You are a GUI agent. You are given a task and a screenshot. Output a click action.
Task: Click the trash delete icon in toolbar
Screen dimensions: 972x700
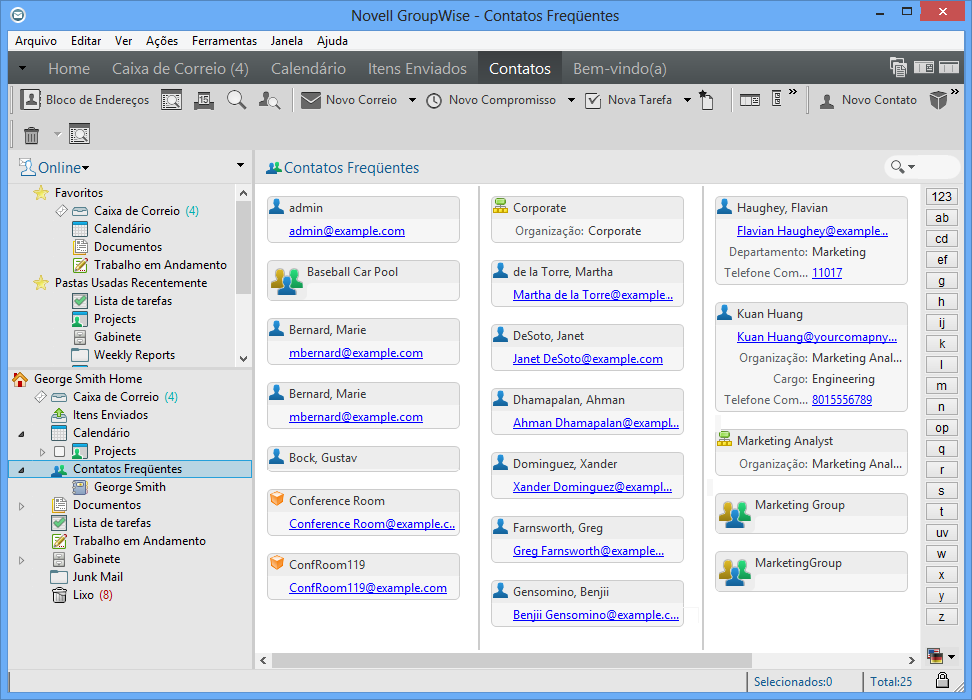pyautogui.click(x=31, y=135)
